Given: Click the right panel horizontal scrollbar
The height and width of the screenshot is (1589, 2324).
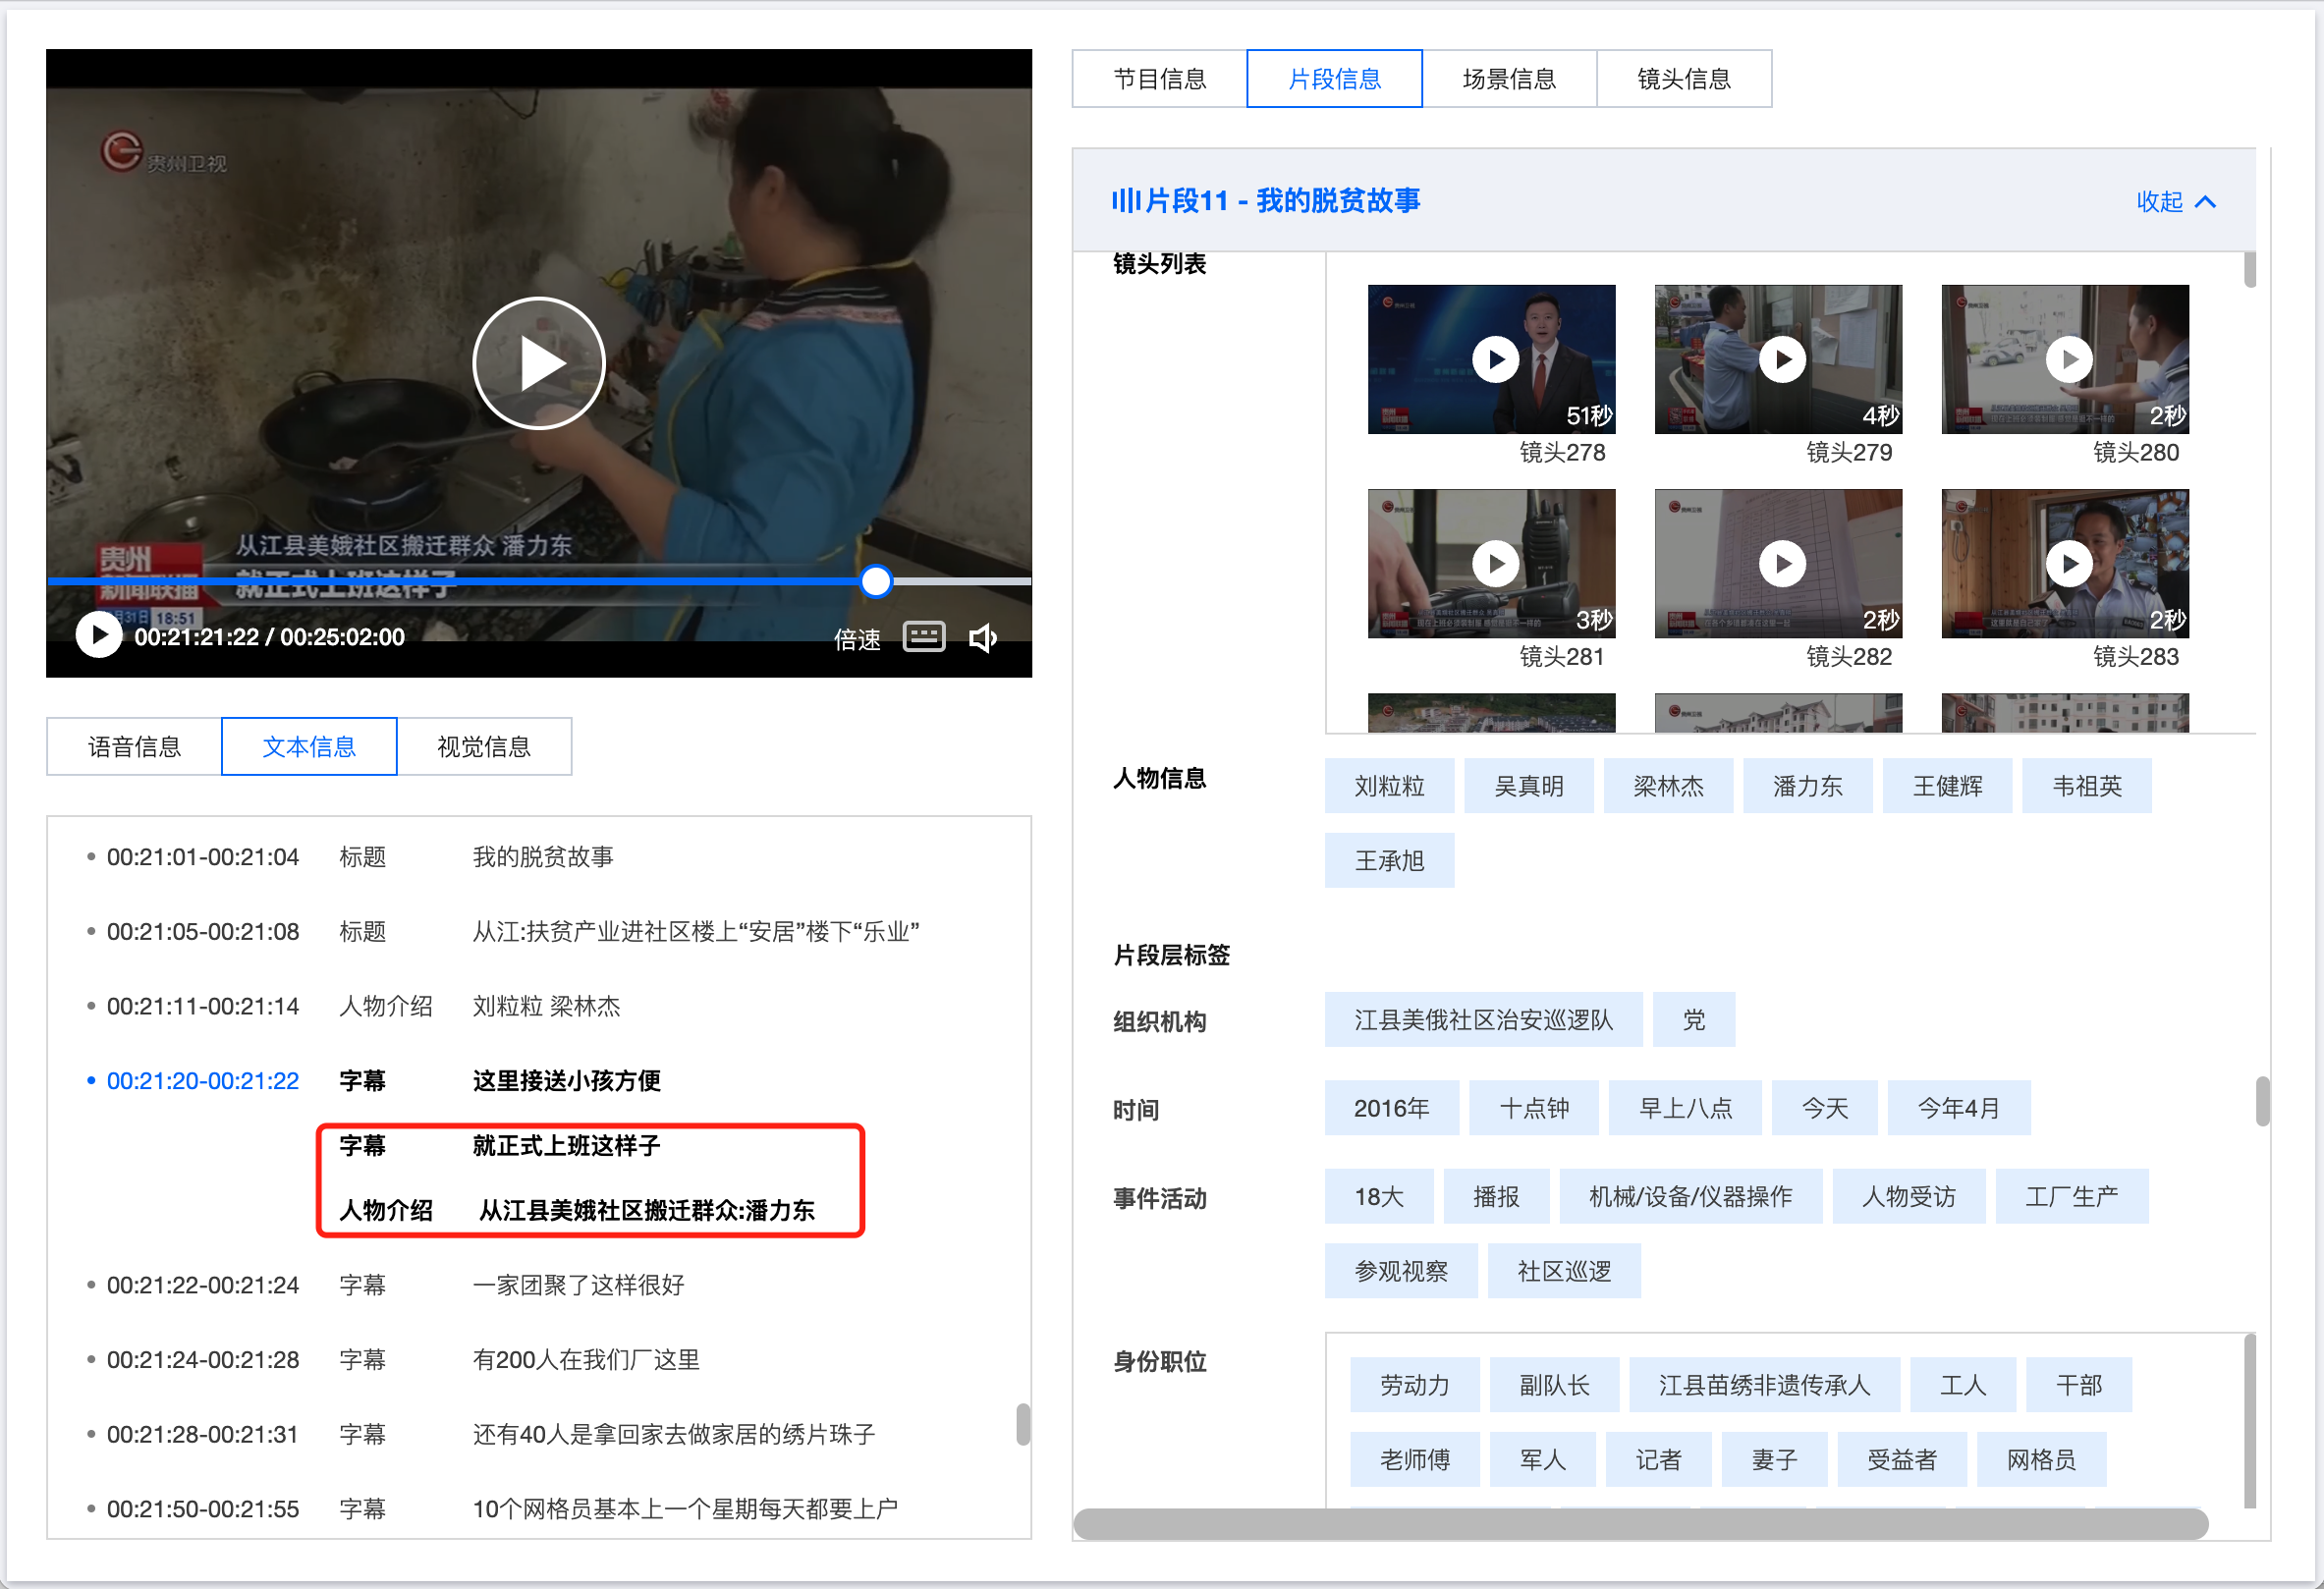Looking at the screenshot, I should tap(1640, 1524).
